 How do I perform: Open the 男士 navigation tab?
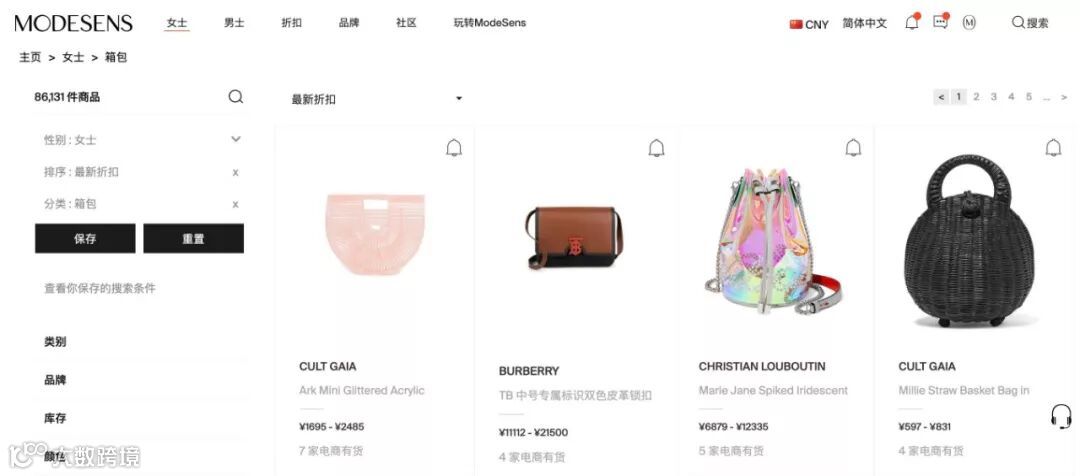[x=234, y=23]
